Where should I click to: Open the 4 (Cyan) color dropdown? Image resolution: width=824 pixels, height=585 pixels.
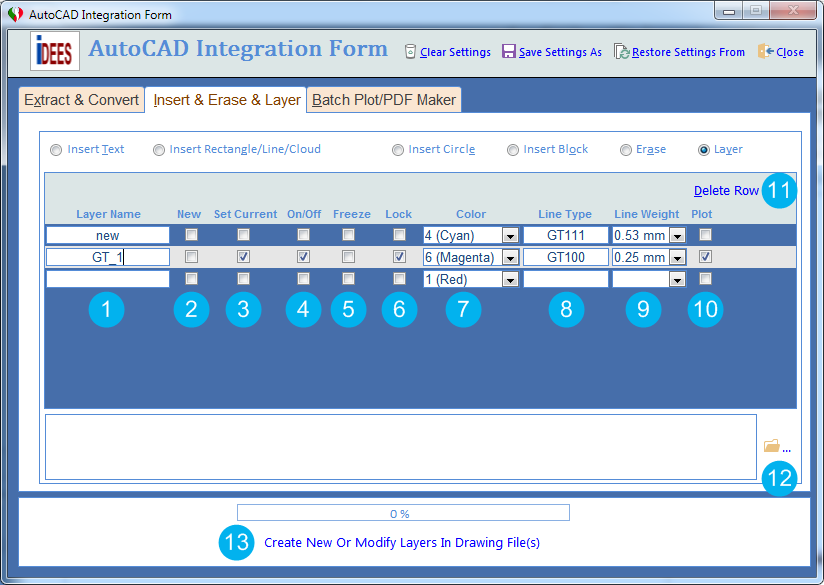pyautogui.click(x=510, y=235)
